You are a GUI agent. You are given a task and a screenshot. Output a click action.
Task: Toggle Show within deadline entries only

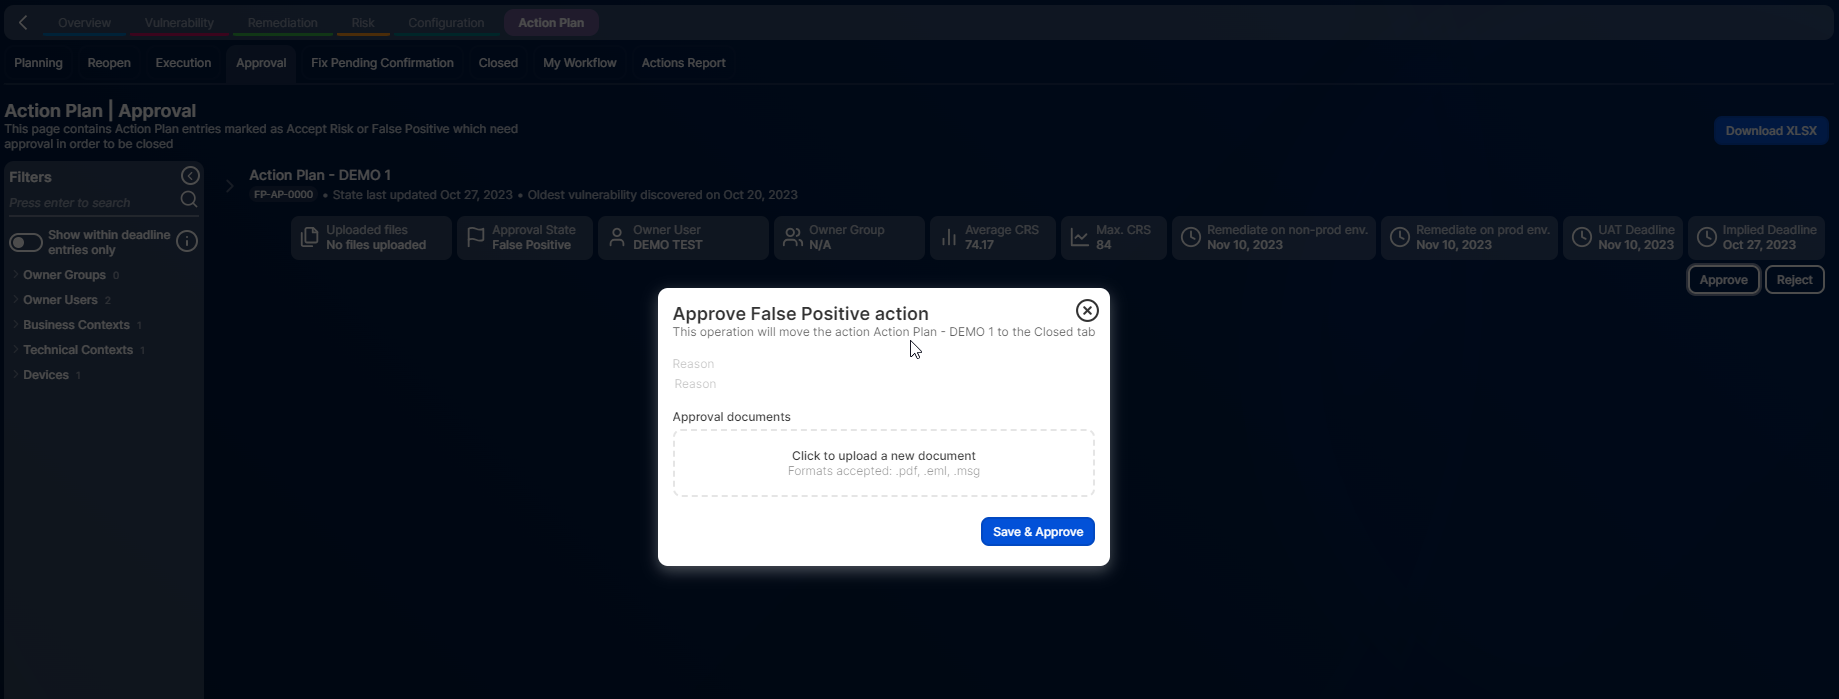[x=26, y=242]
